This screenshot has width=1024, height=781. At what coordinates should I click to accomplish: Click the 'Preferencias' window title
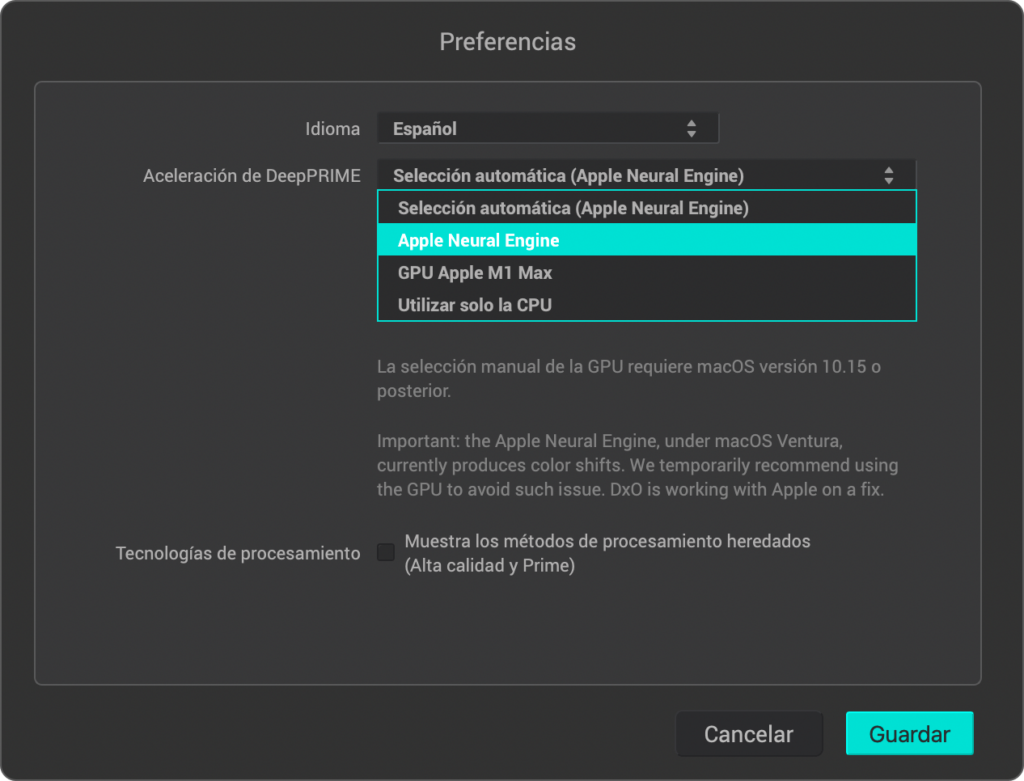[507, 42]
